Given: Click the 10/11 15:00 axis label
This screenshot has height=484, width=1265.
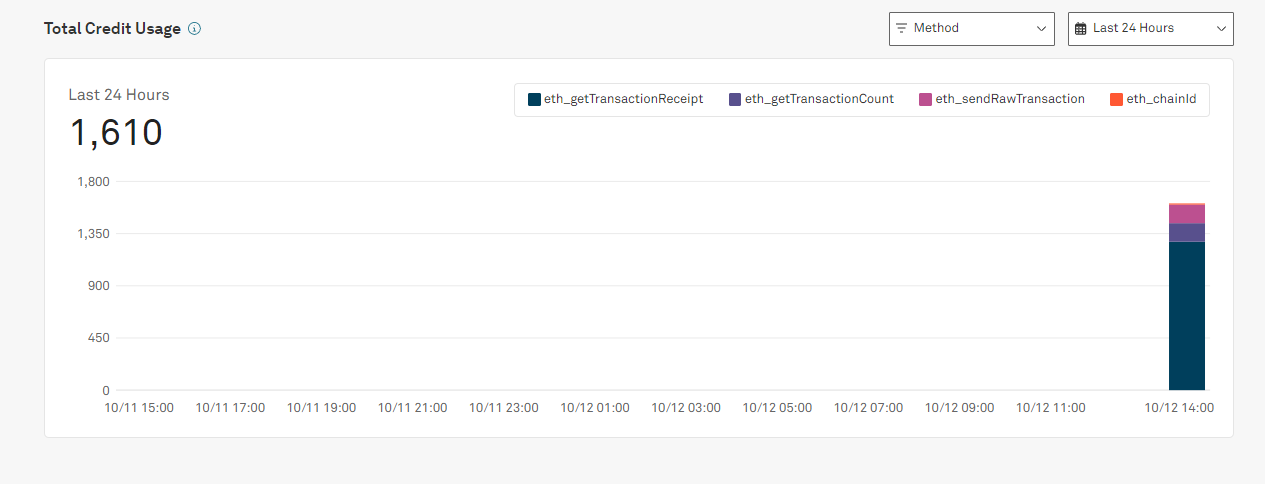Looking at the screenshot, I should pos(139,408).
